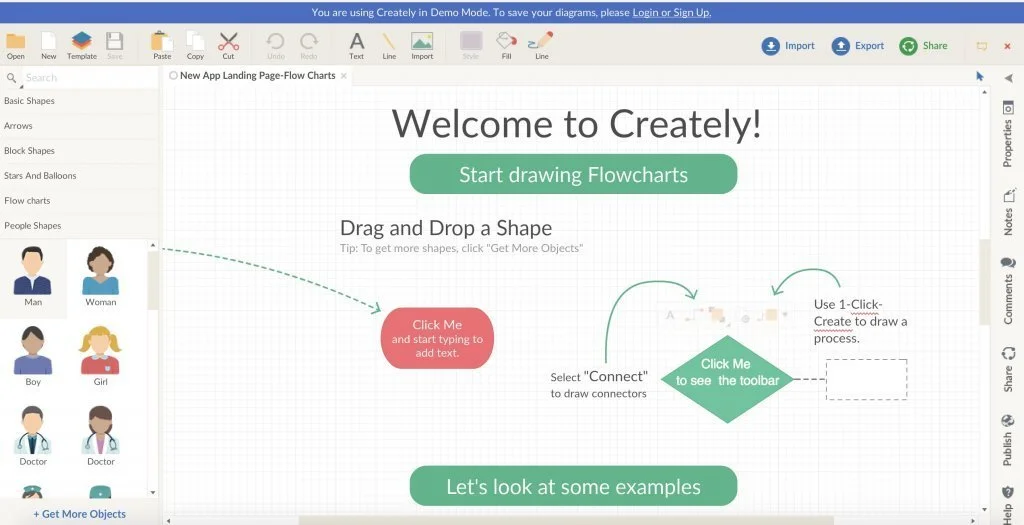Click the shape Search field
The width and height of the screenshot is (1024, 525).
[88, 78]
